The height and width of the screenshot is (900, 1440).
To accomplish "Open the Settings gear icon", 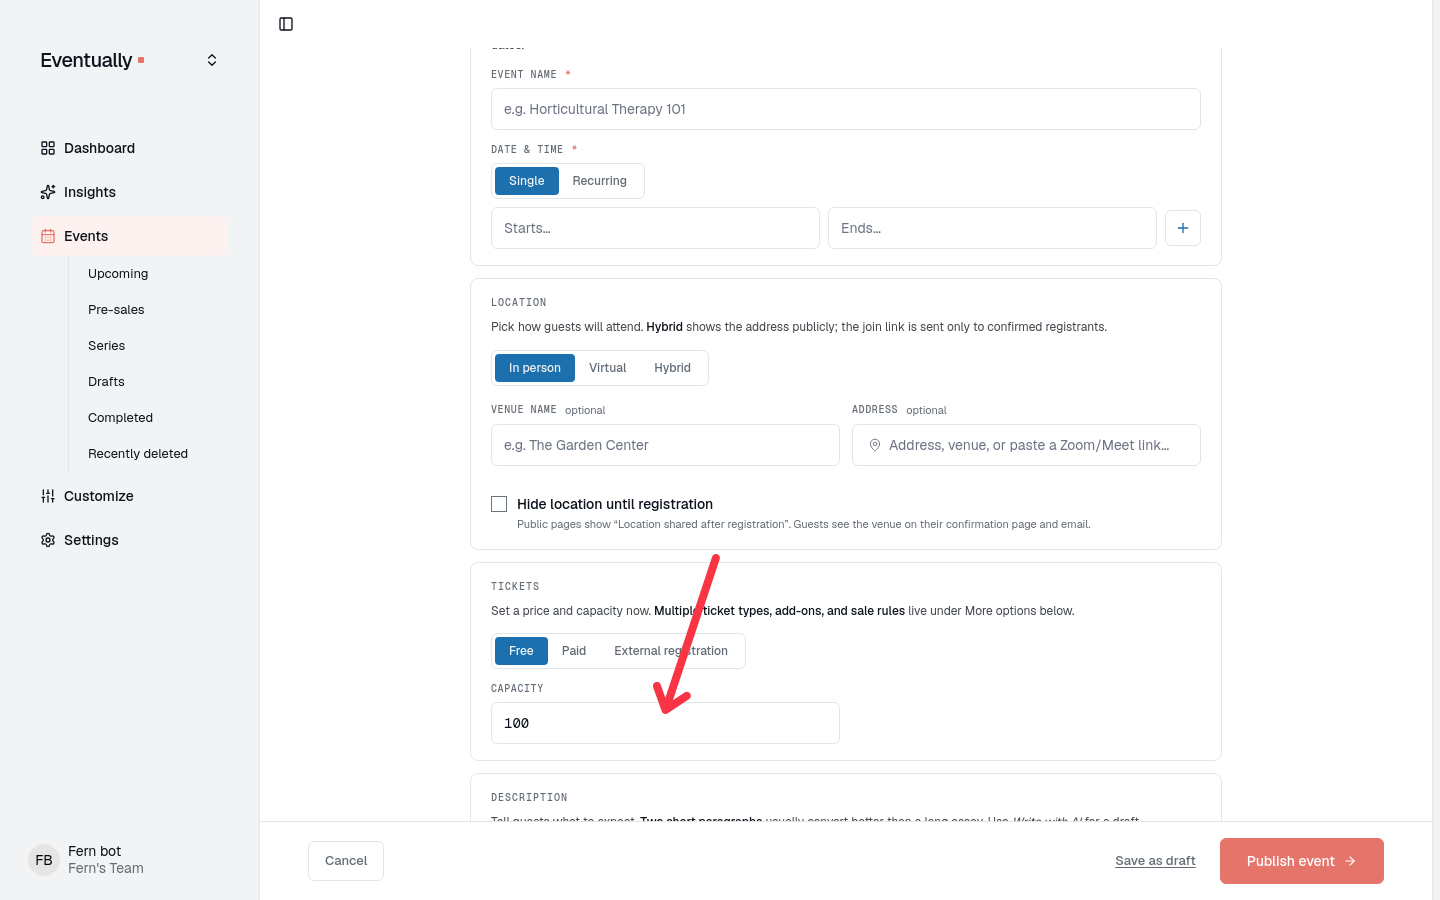I will pos(48,540).
